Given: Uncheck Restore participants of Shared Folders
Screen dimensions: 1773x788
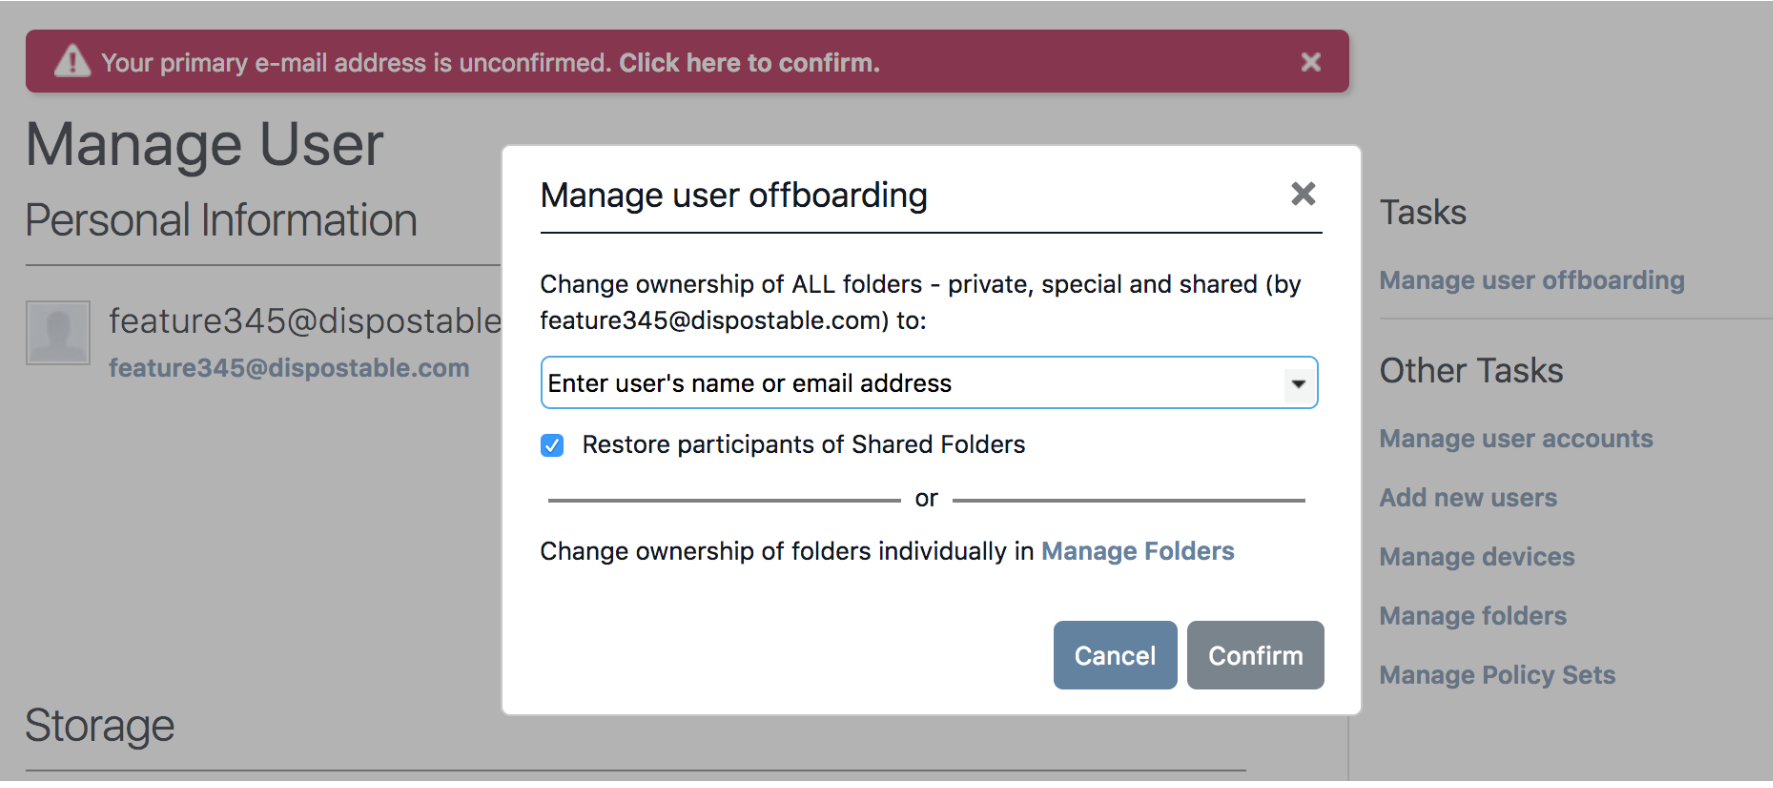Looking at the screenshot, I should point(552,445).
